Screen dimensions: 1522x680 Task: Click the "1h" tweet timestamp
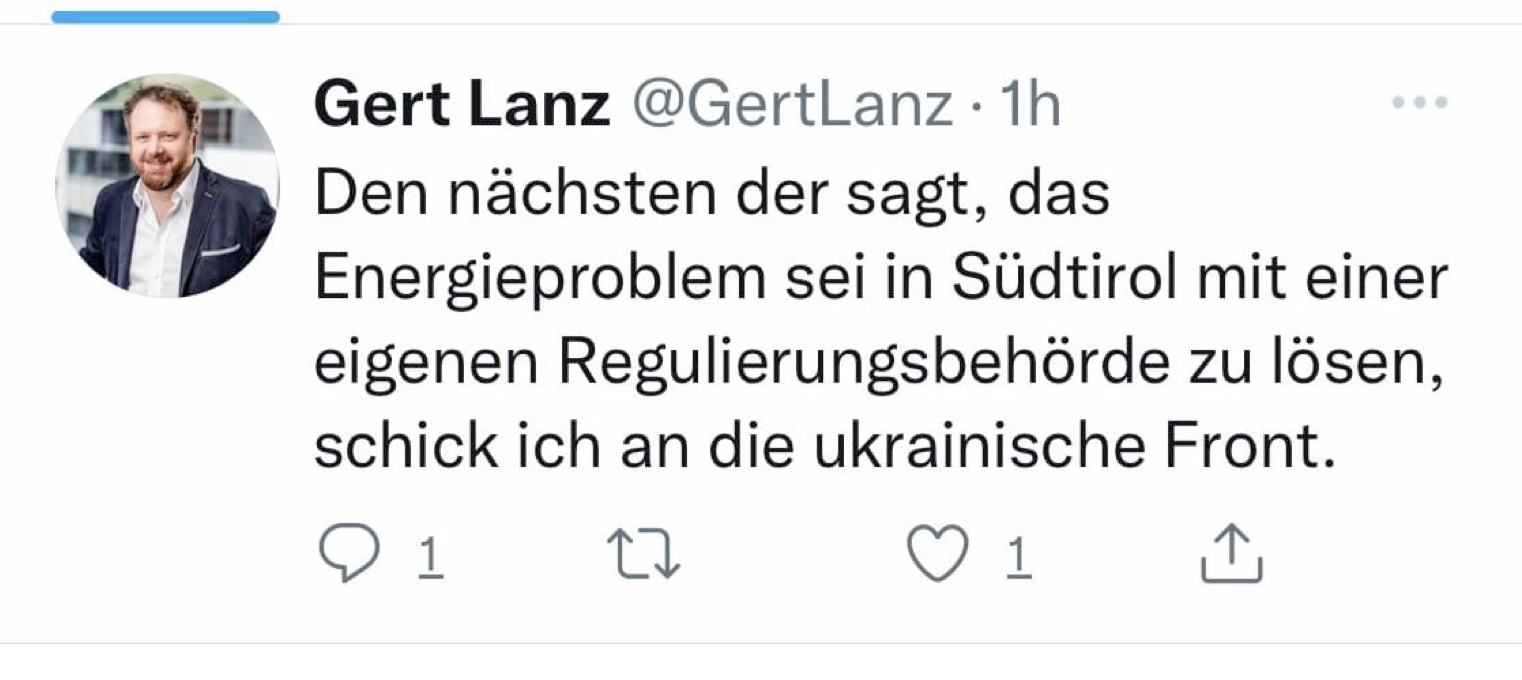(x=1029, y=106)
